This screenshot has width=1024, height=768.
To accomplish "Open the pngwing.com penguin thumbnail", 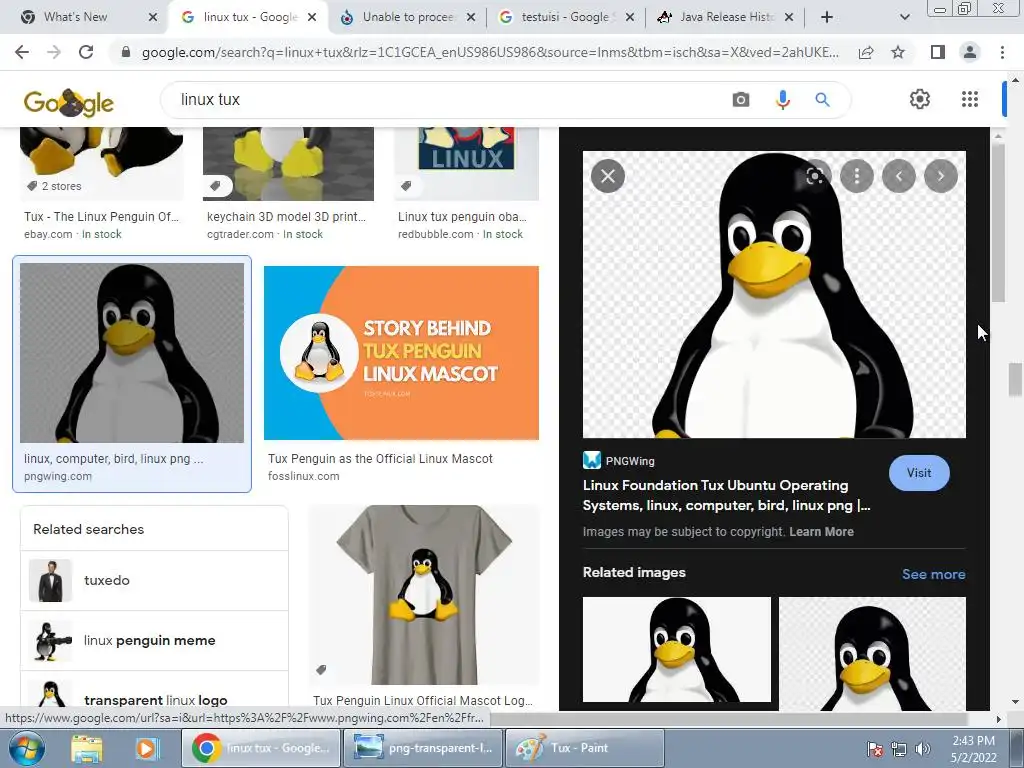I will point(132,353).
